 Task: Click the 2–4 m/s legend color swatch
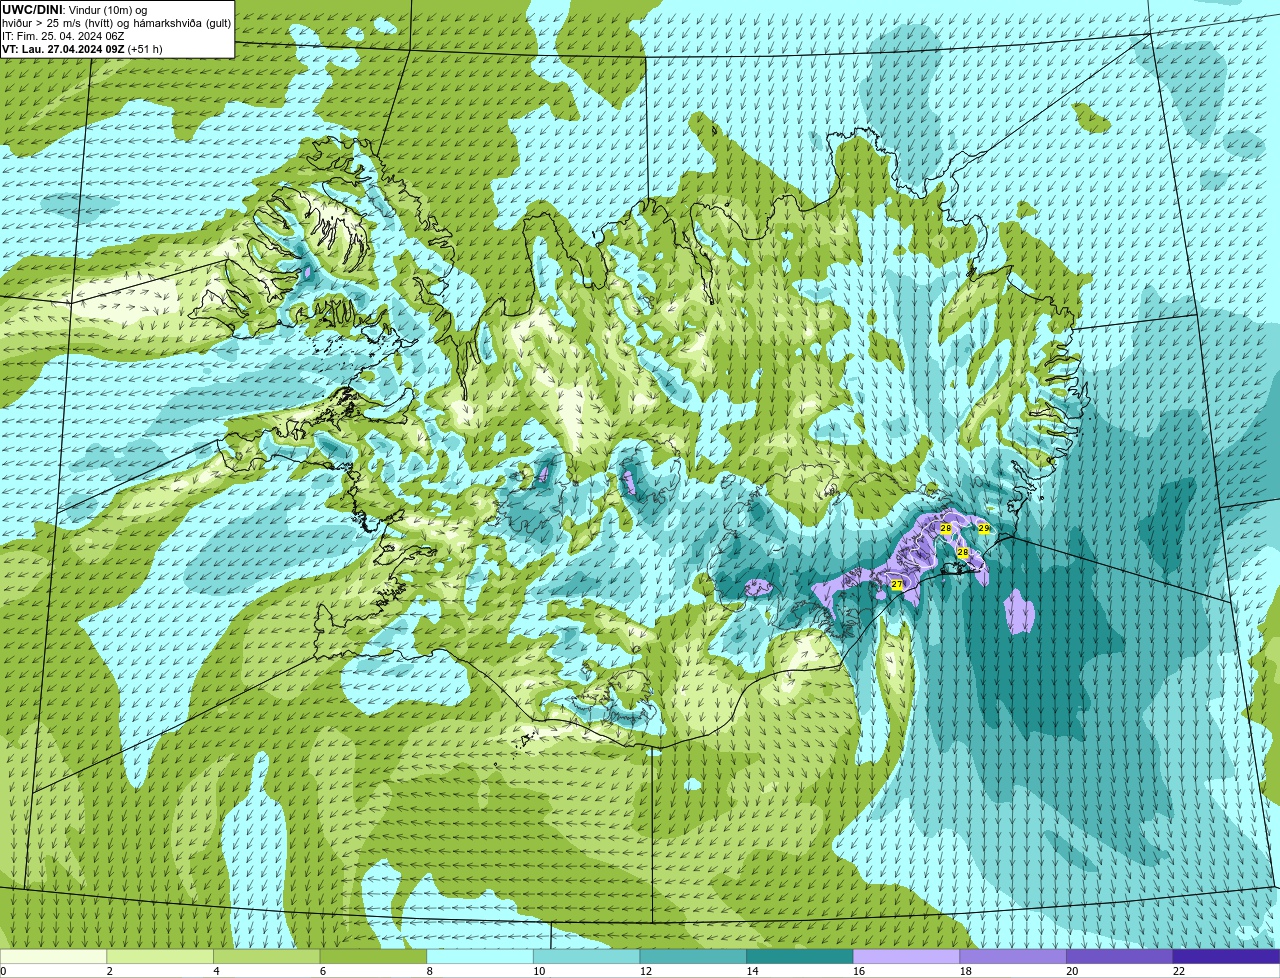point(160,956)
